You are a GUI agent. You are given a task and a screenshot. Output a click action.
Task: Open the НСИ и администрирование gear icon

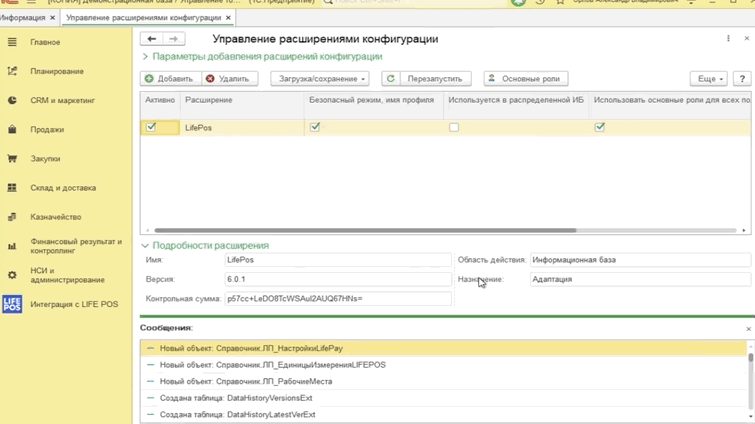[12, 275]
